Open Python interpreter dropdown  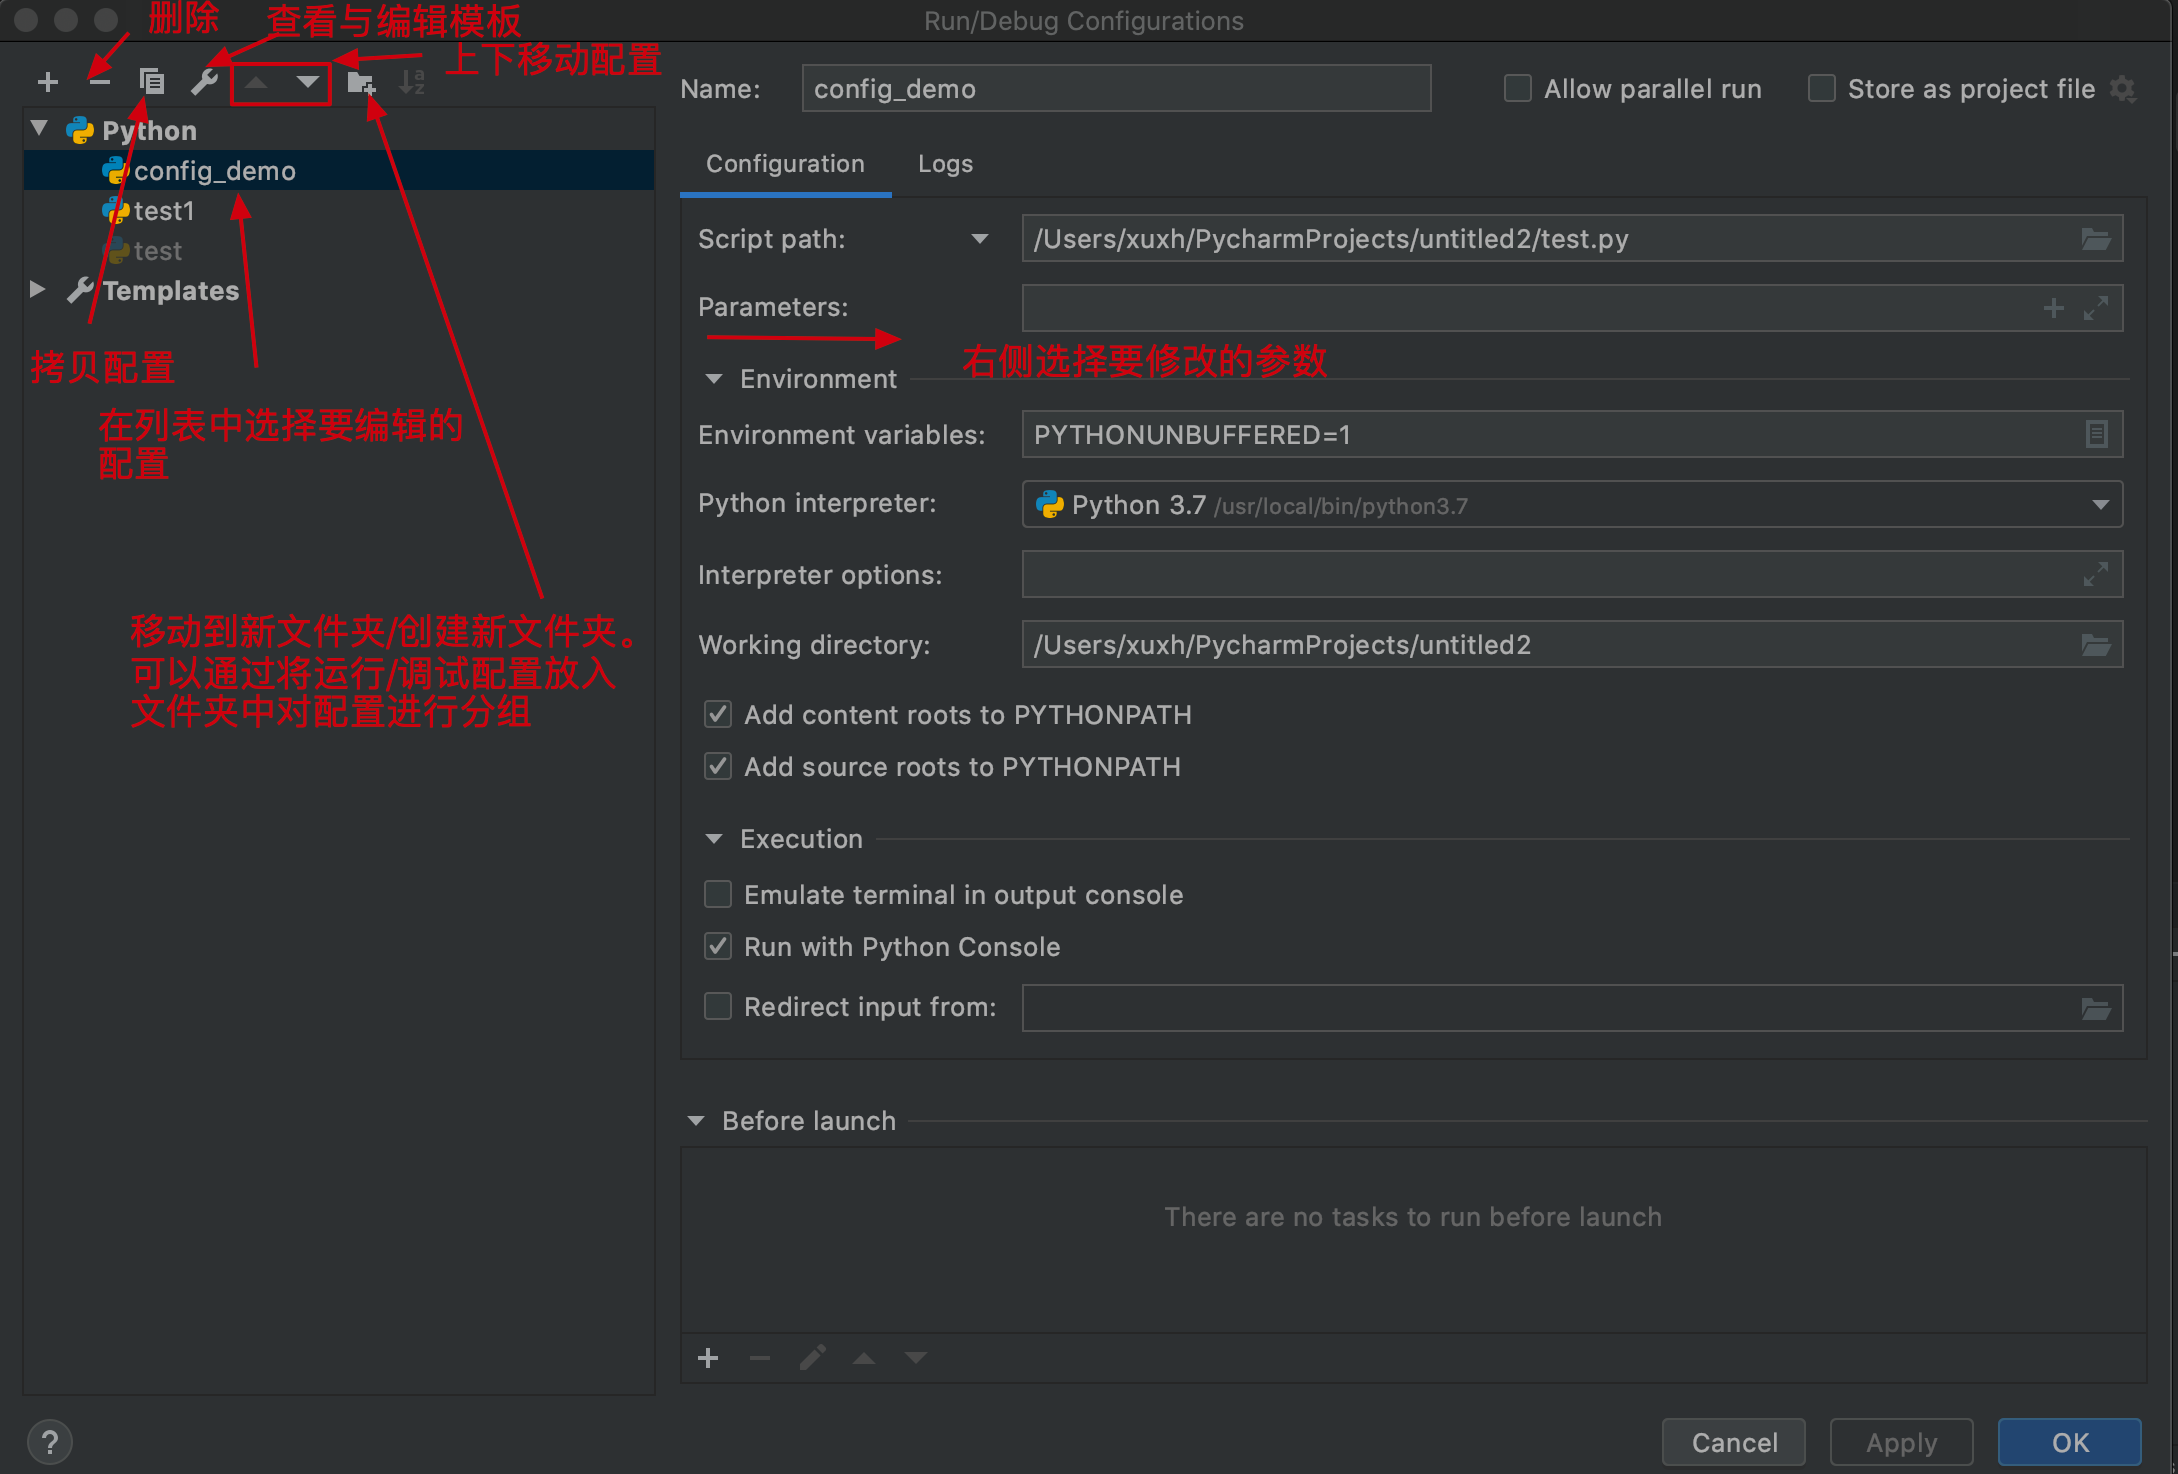[2101, 505]
